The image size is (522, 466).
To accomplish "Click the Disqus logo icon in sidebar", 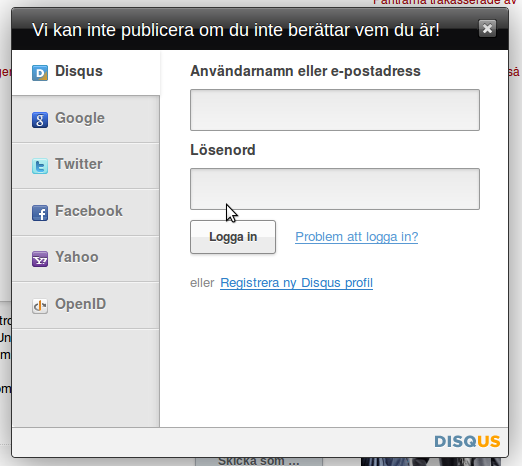I will click(40, 73).
